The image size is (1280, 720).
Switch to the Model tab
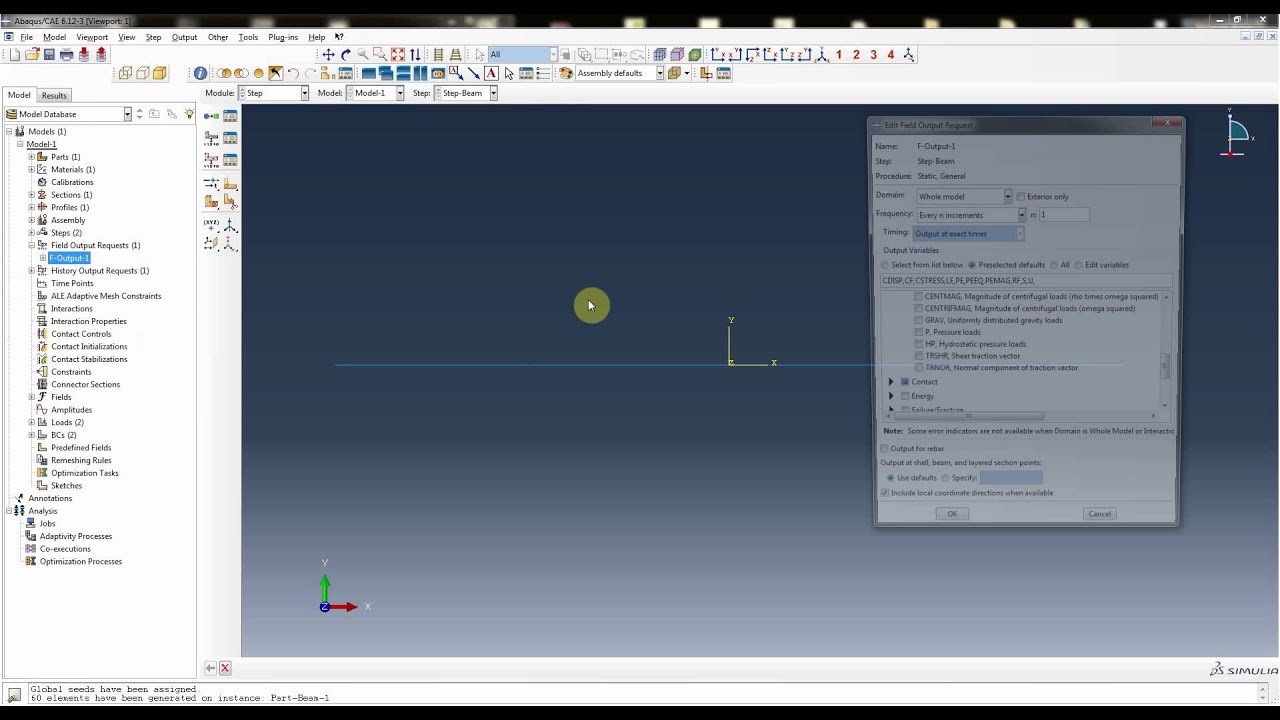click(19, 95)
